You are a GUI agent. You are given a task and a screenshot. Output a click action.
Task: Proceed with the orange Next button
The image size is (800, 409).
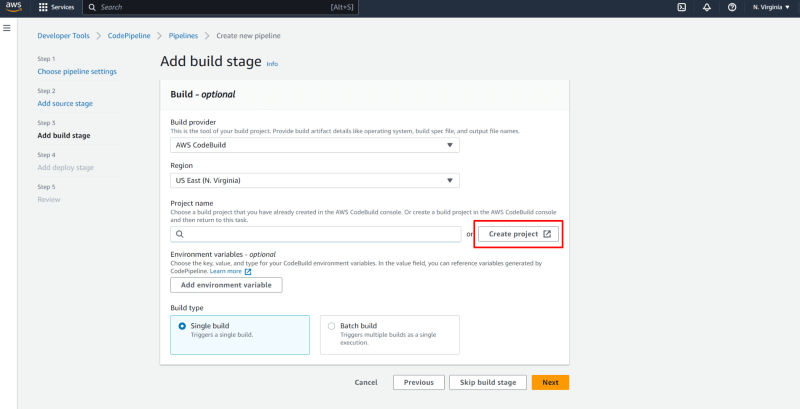tap(551, 382)
